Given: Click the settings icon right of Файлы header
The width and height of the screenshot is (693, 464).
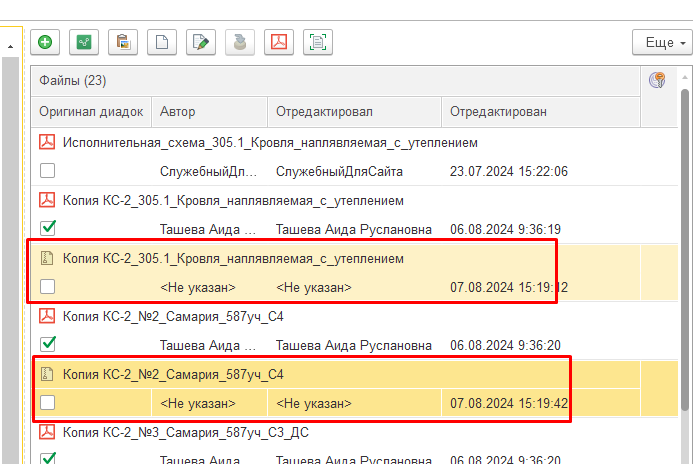Looking at the screenshot, I should click(657, 80).
